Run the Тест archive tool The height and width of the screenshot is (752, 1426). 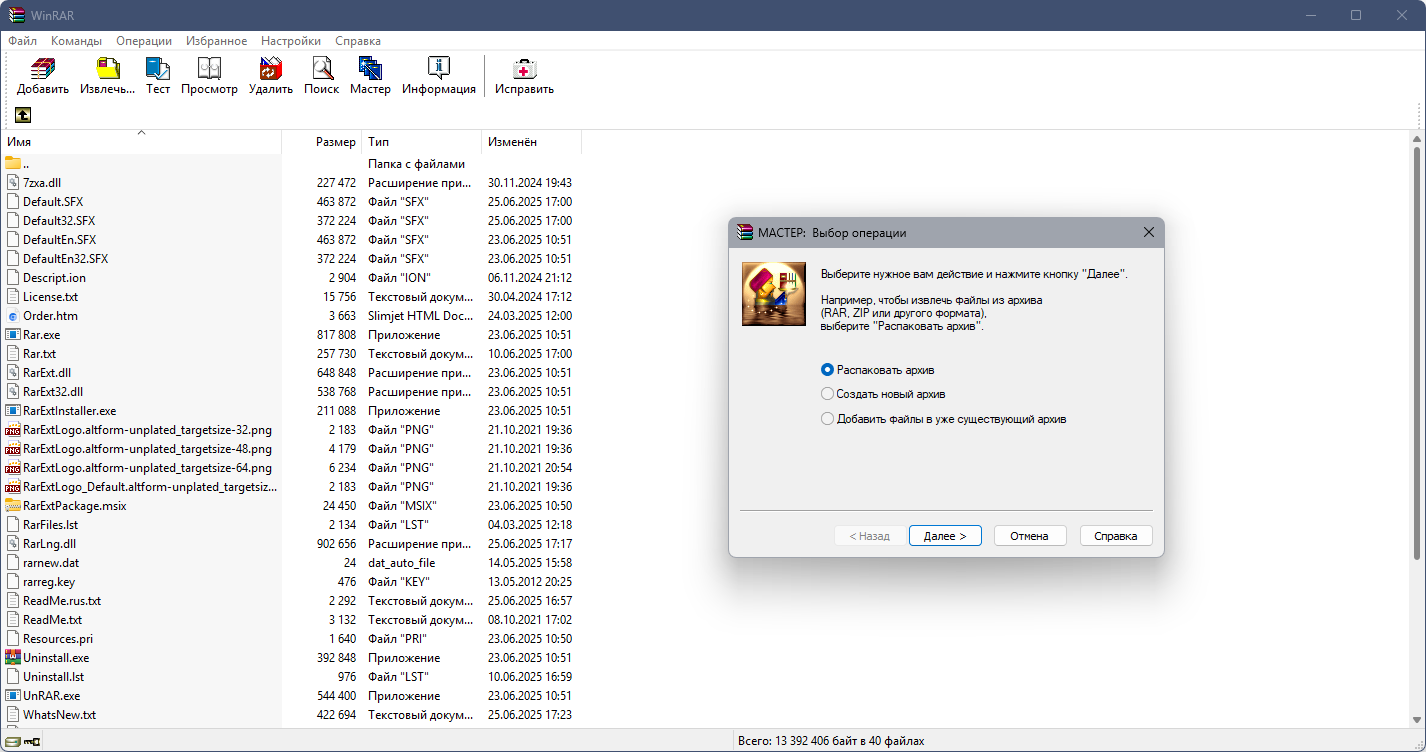click(x=158, y=76)
